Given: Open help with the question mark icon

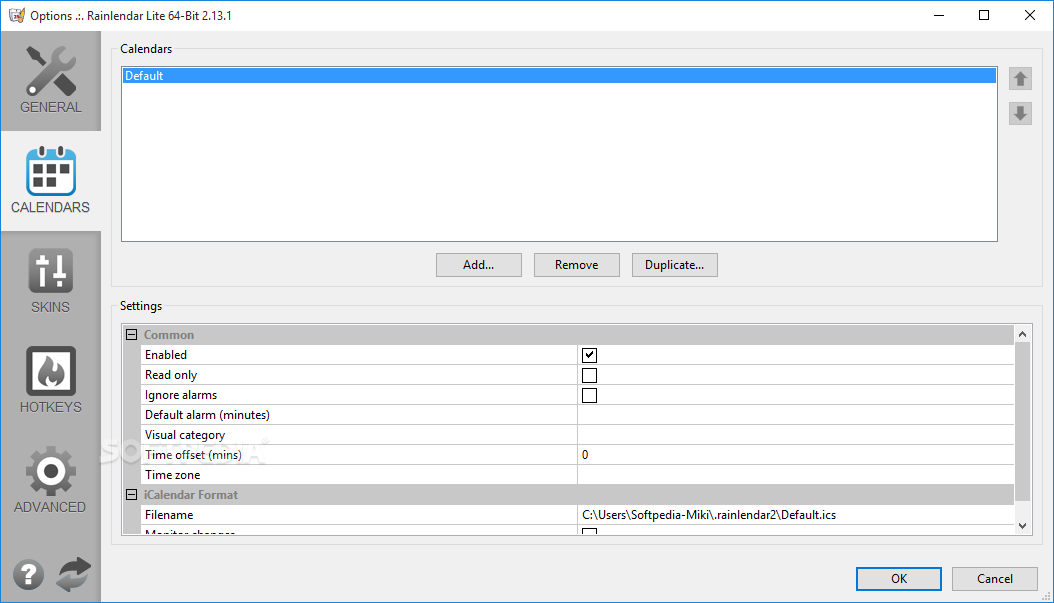Looking at the screenshot, I should coord(28,575).
